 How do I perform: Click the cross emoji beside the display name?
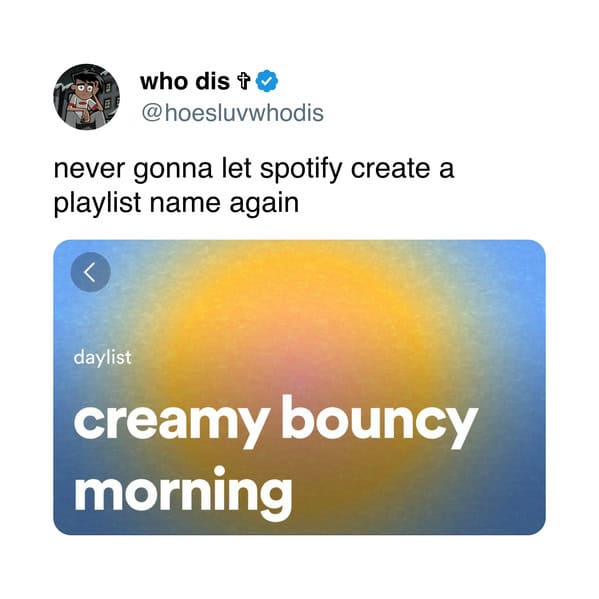point(243,81)
